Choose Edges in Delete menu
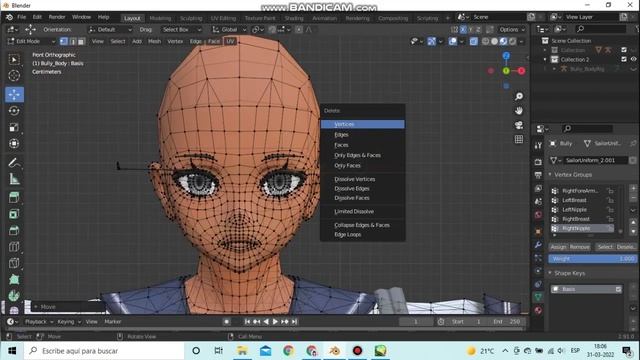 click(x=362, y=135)
